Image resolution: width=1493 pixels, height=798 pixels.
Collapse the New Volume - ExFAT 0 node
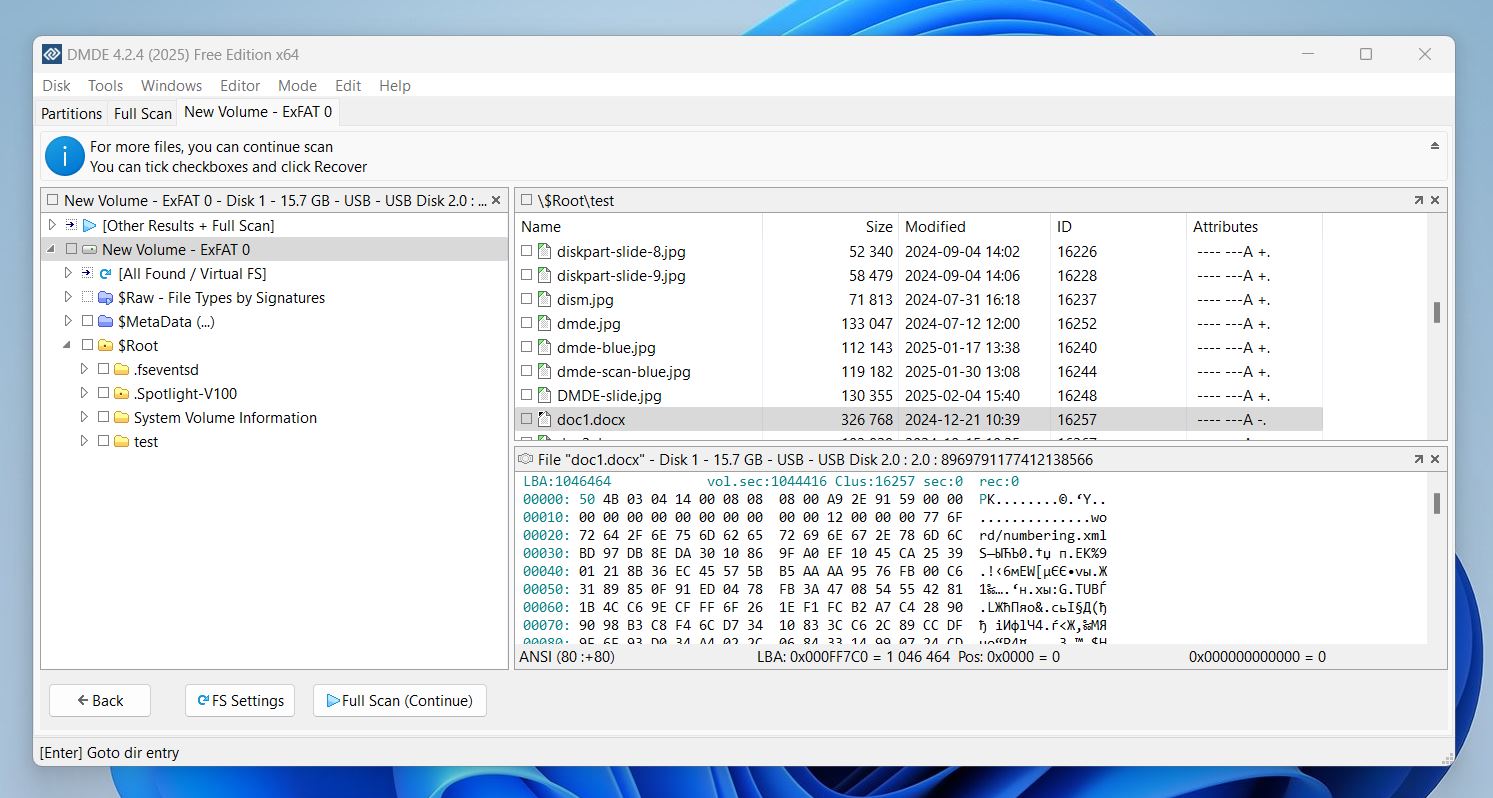coord(52,250)
